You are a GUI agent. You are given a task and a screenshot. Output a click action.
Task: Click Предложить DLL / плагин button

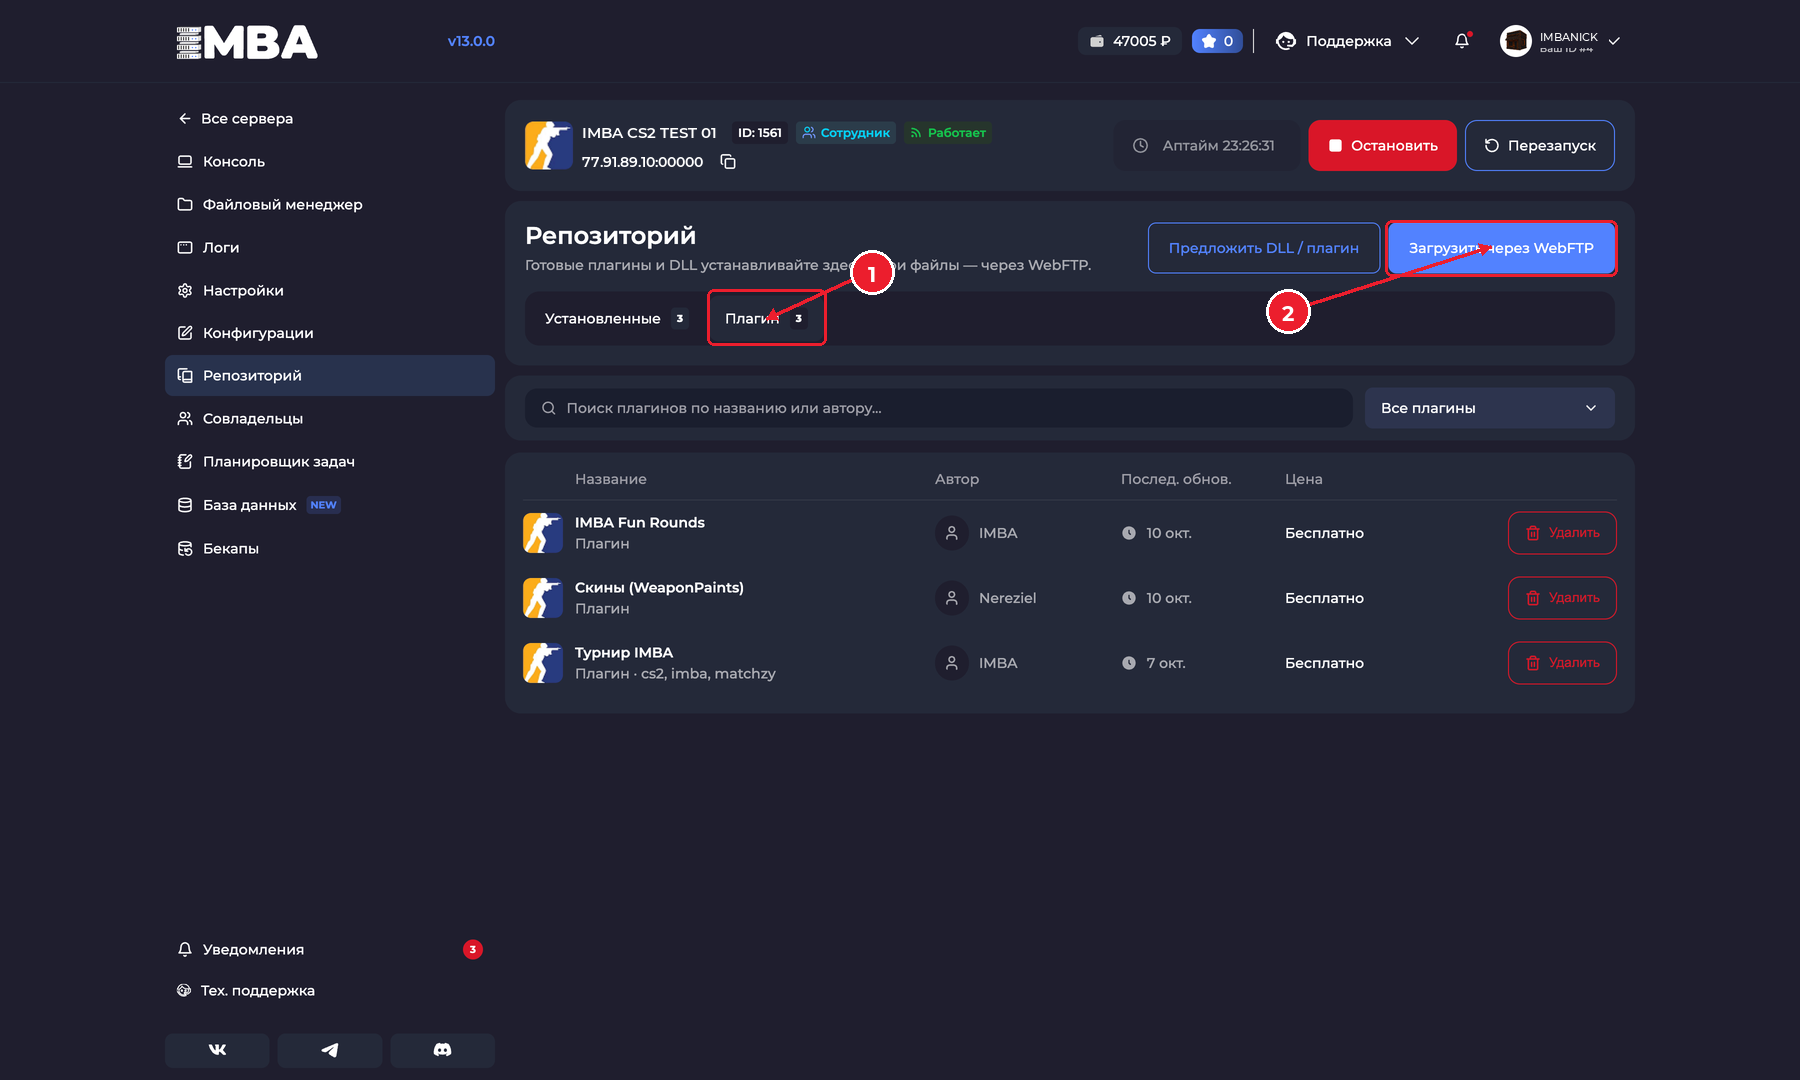point(1263,248)
